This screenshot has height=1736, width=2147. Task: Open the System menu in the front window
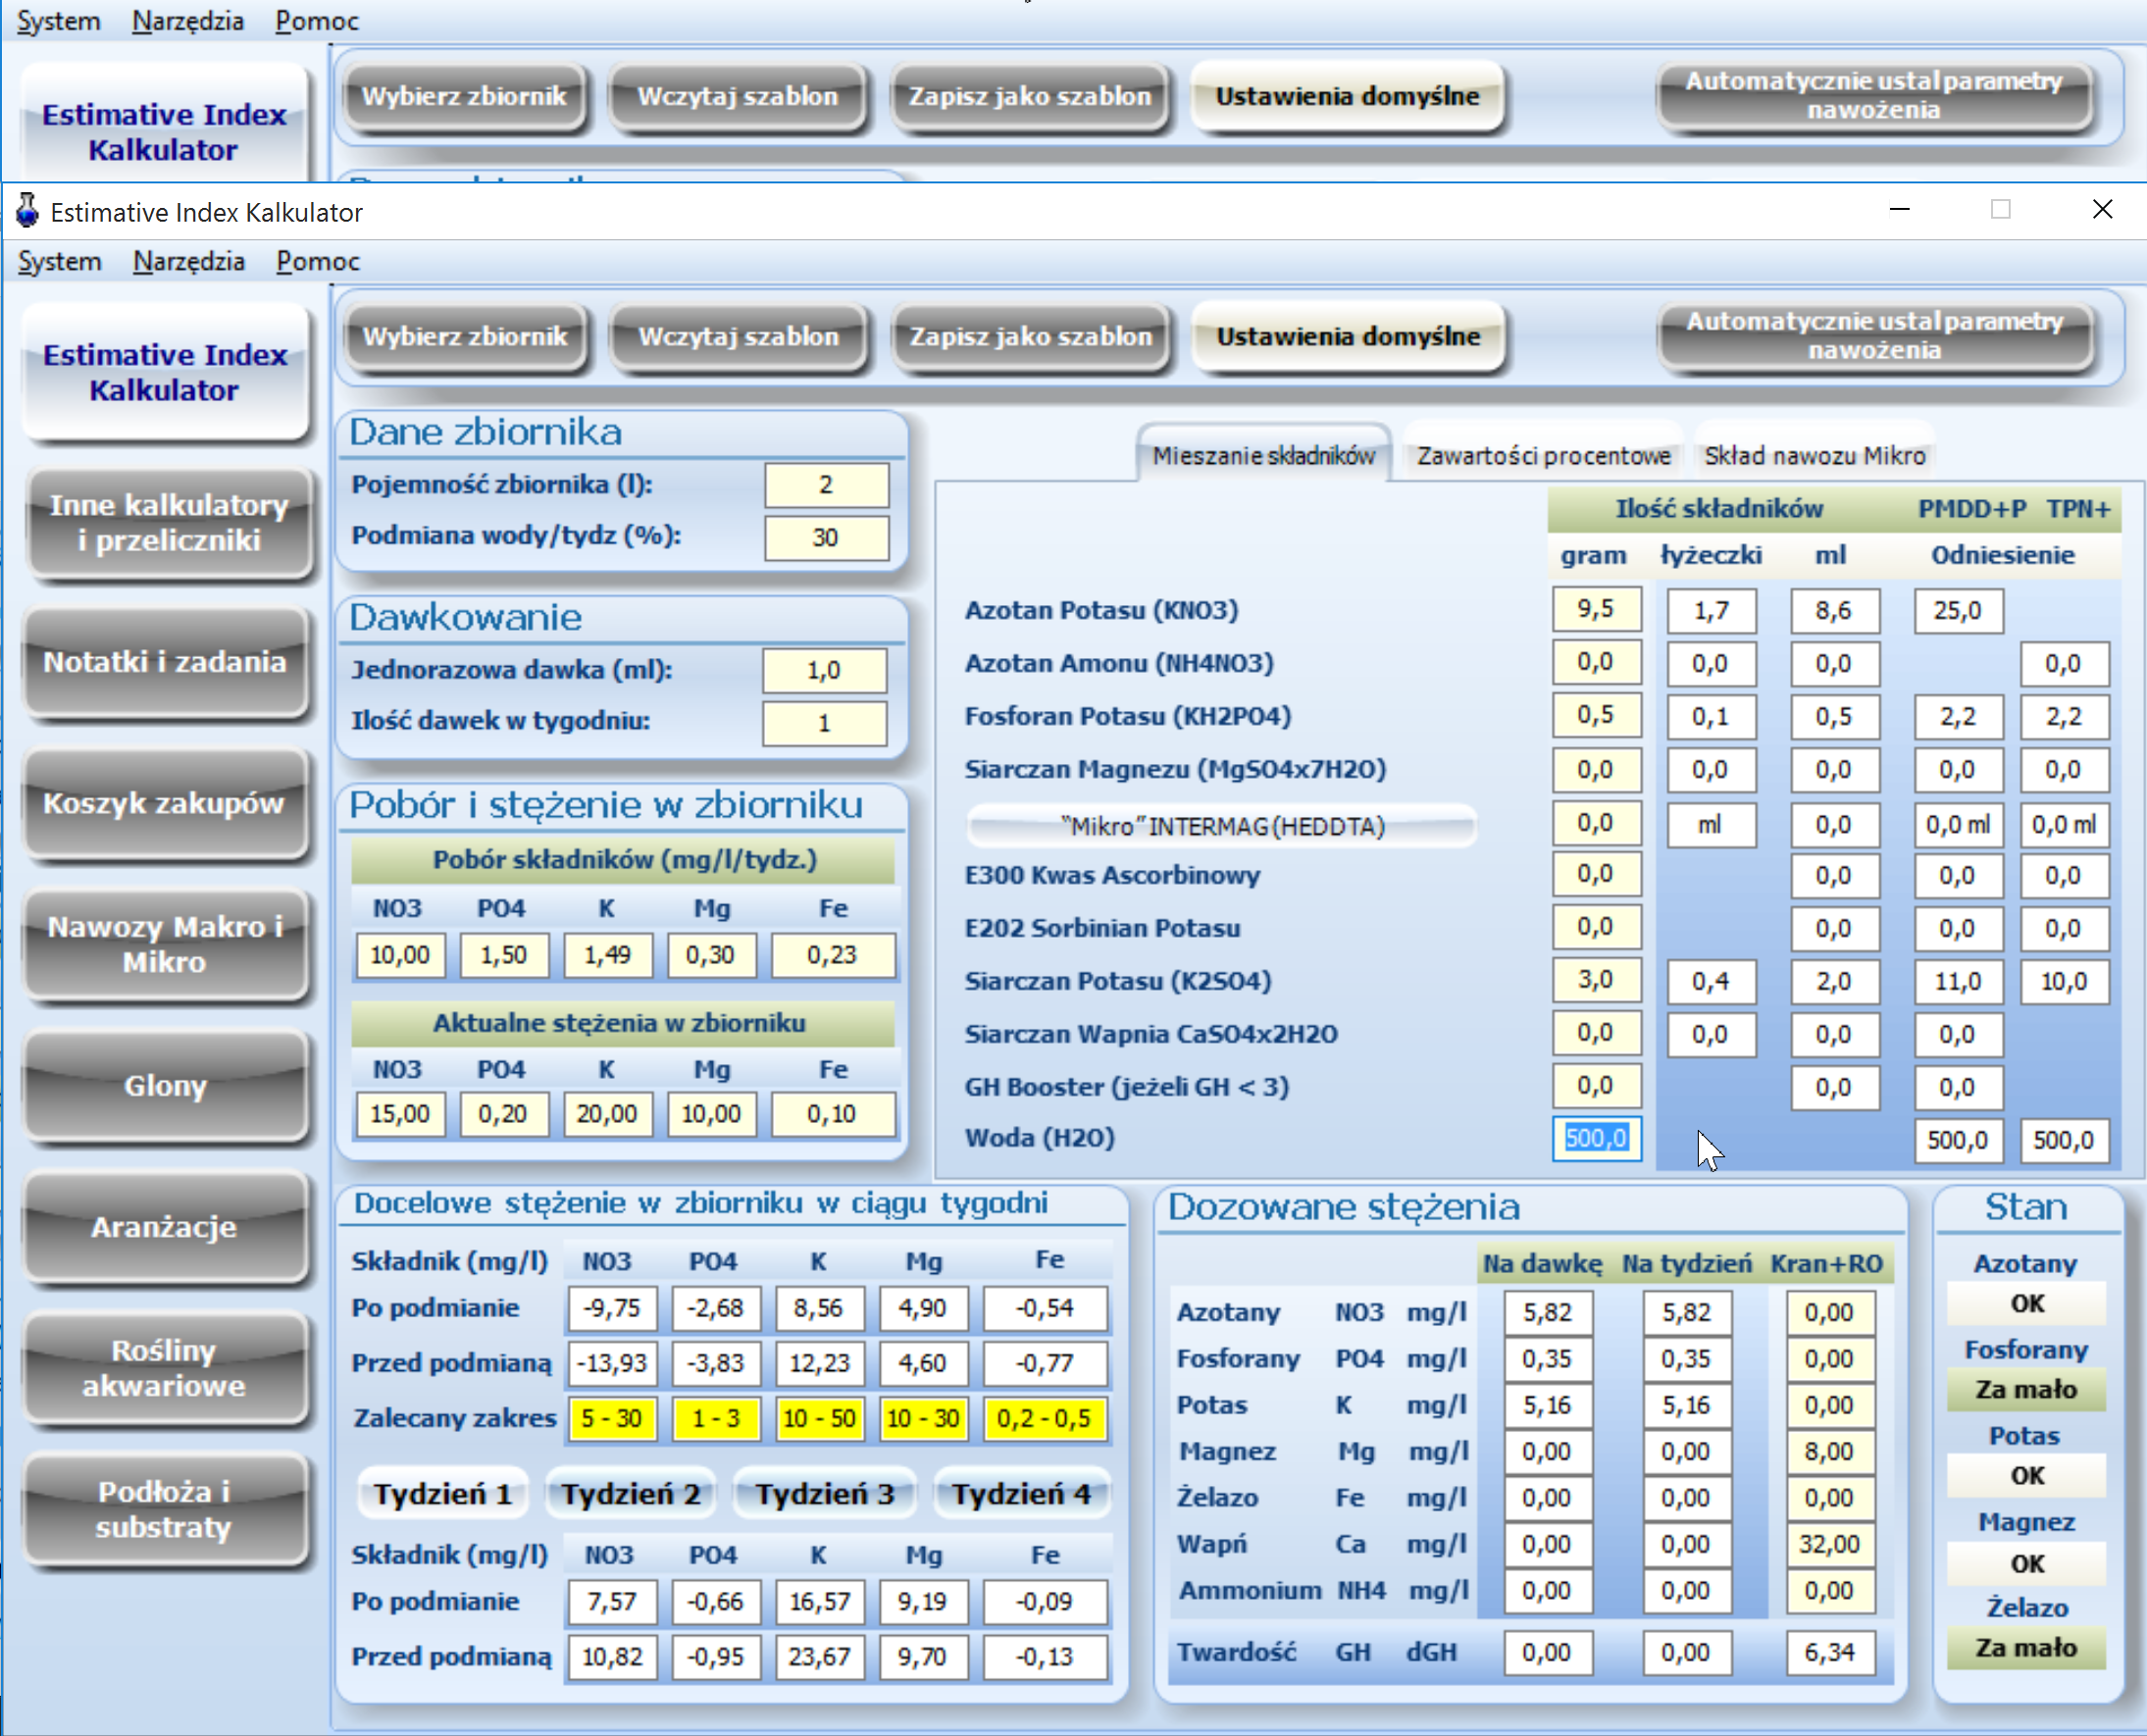click(x=60, y=261)
